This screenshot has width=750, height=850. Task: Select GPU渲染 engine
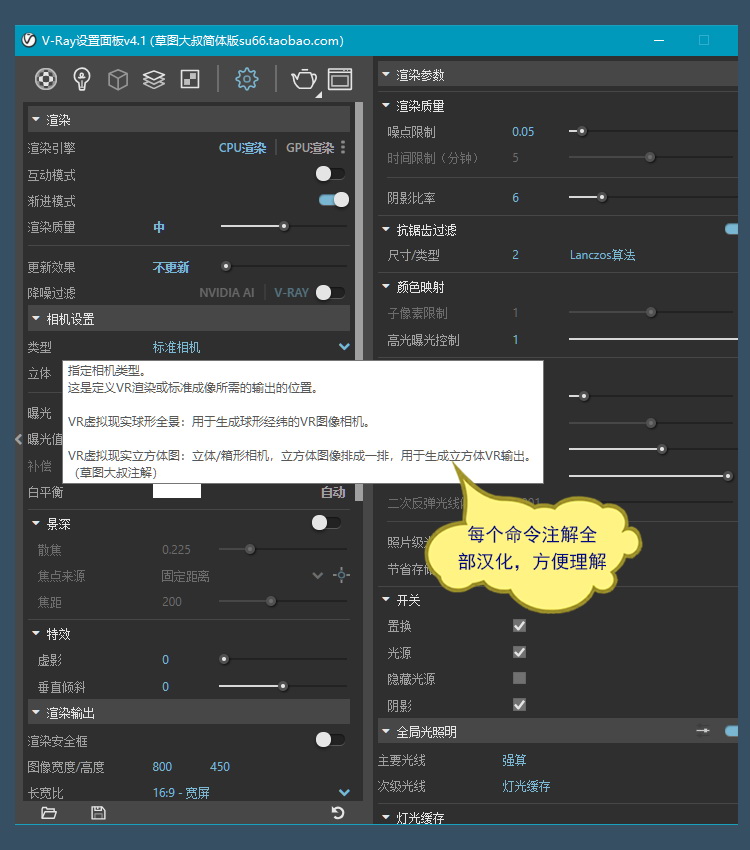pyautogui.click(x=310, y=147)
